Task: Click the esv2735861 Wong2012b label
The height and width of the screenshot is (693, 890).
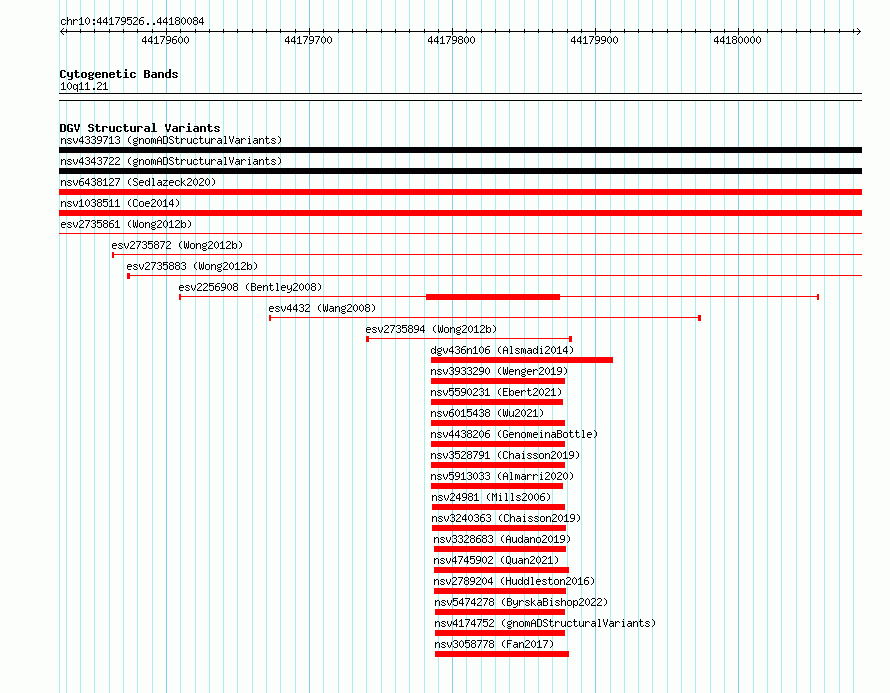Action: [x=126, y=224]
